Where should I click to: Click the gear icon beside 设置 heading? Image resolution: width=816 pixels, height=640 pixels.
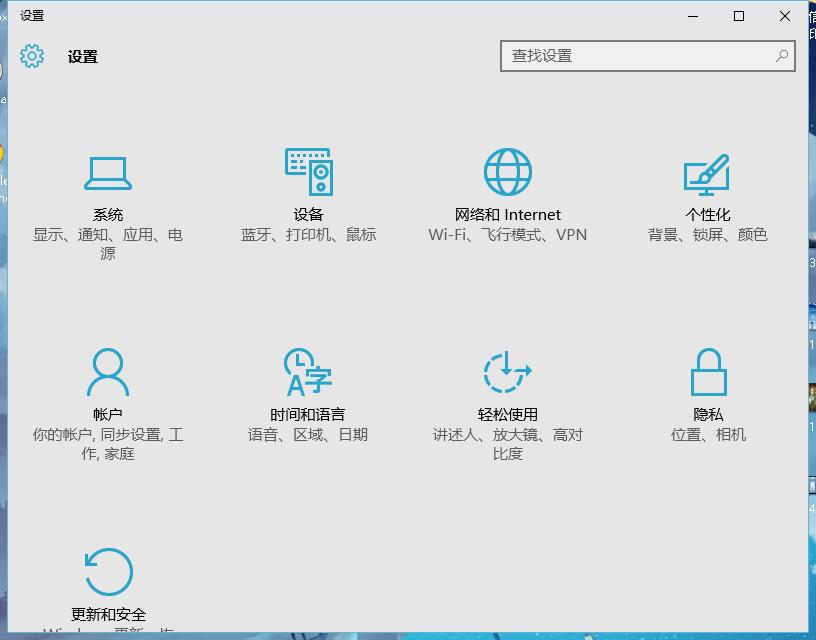pos(32,56)
